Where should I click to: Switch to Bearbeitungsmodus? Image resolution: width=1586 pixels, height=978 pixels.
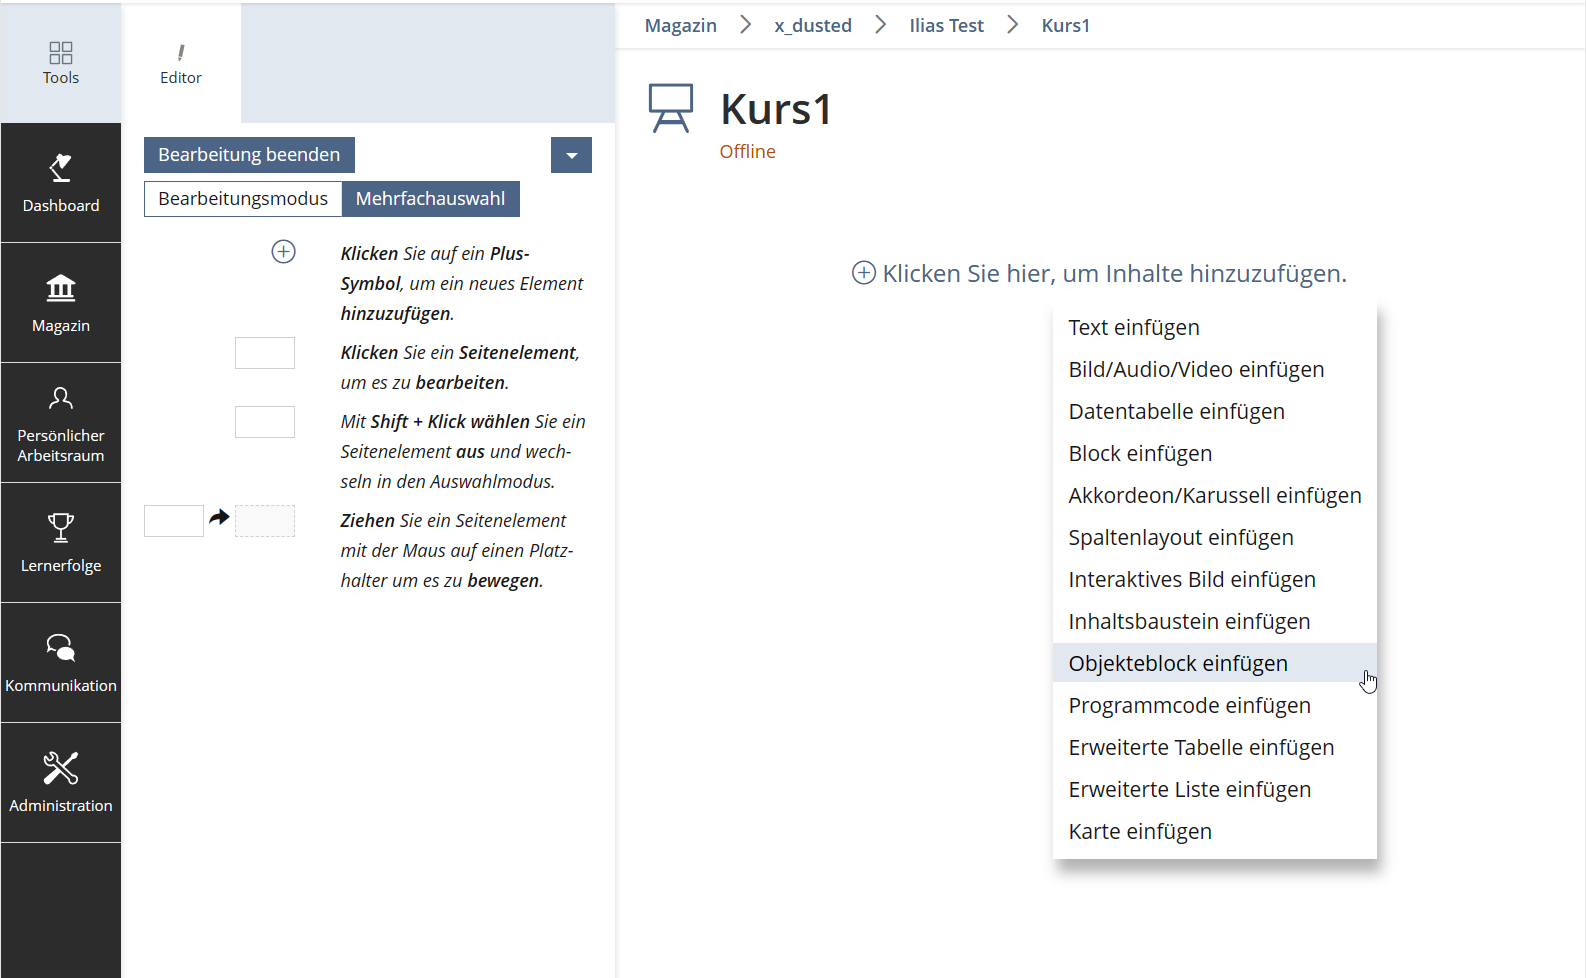point(243,199)
